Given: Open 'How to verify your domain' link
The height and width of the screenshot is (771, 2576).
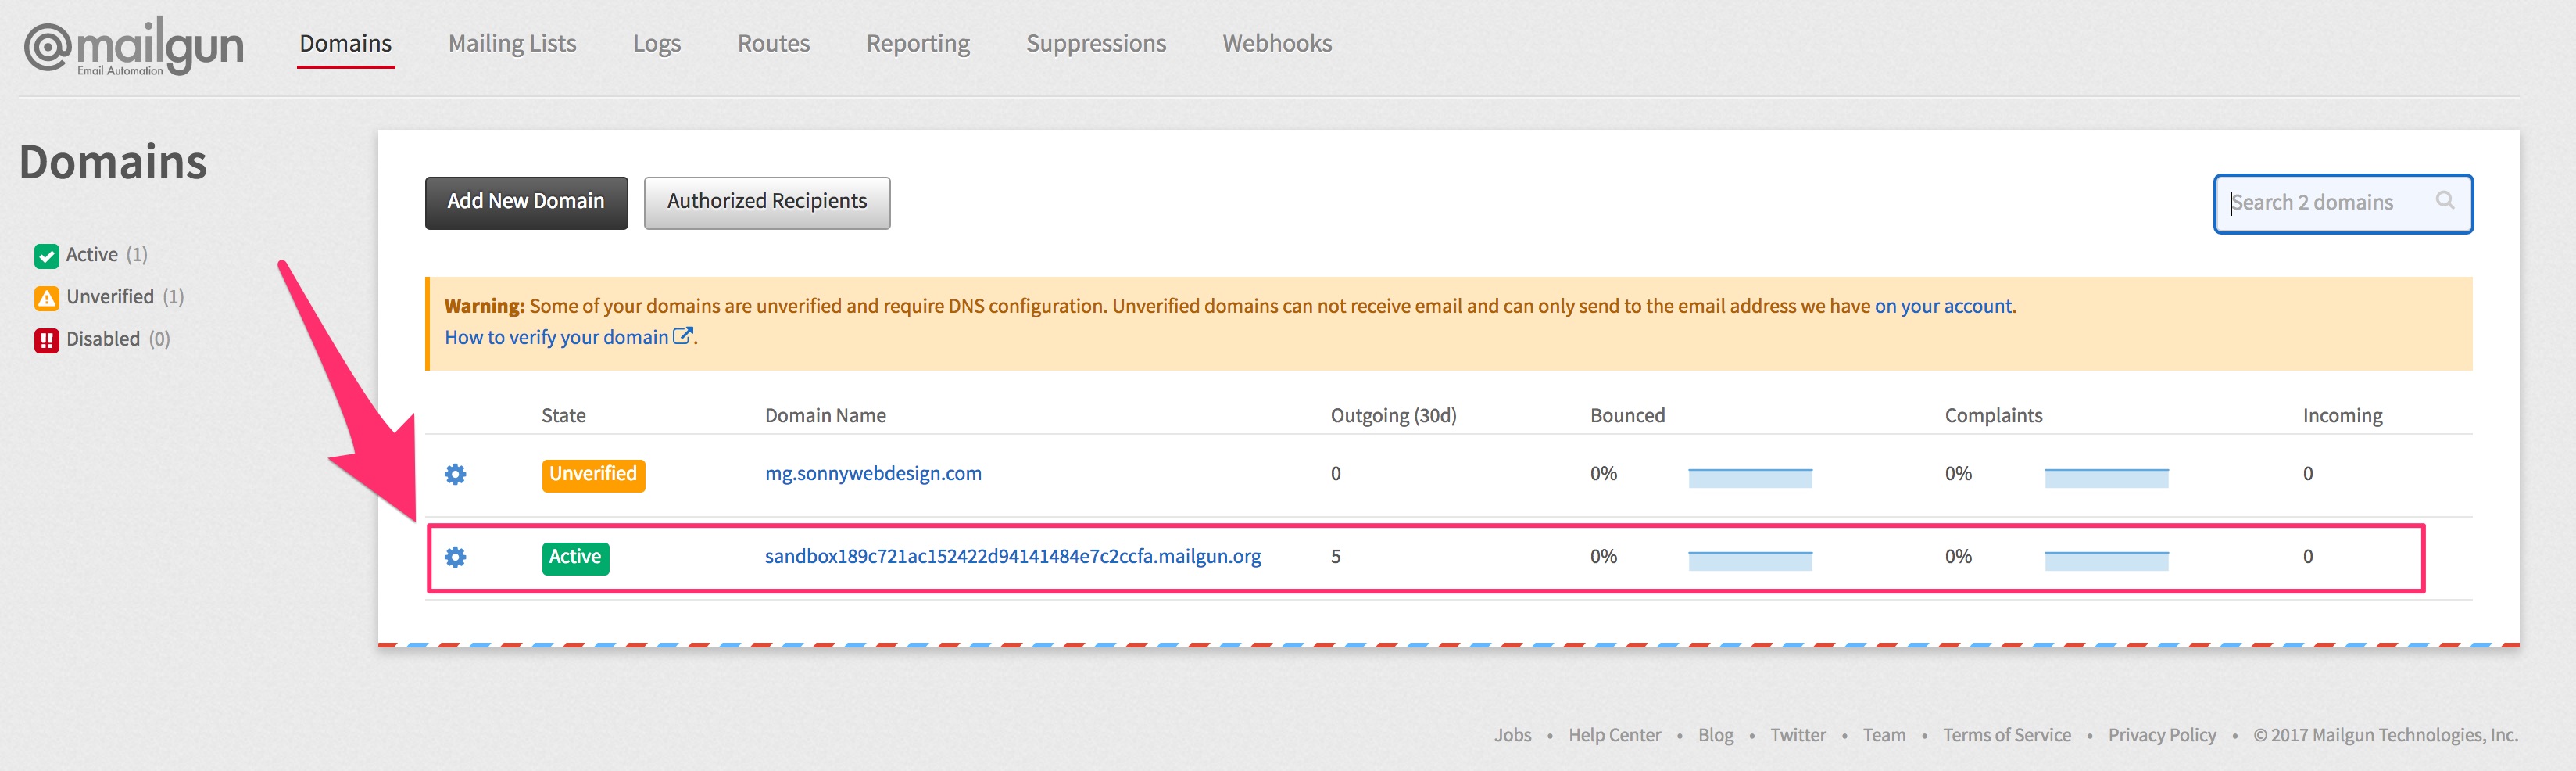Looking at the screenshot, I should pos(557,337).
